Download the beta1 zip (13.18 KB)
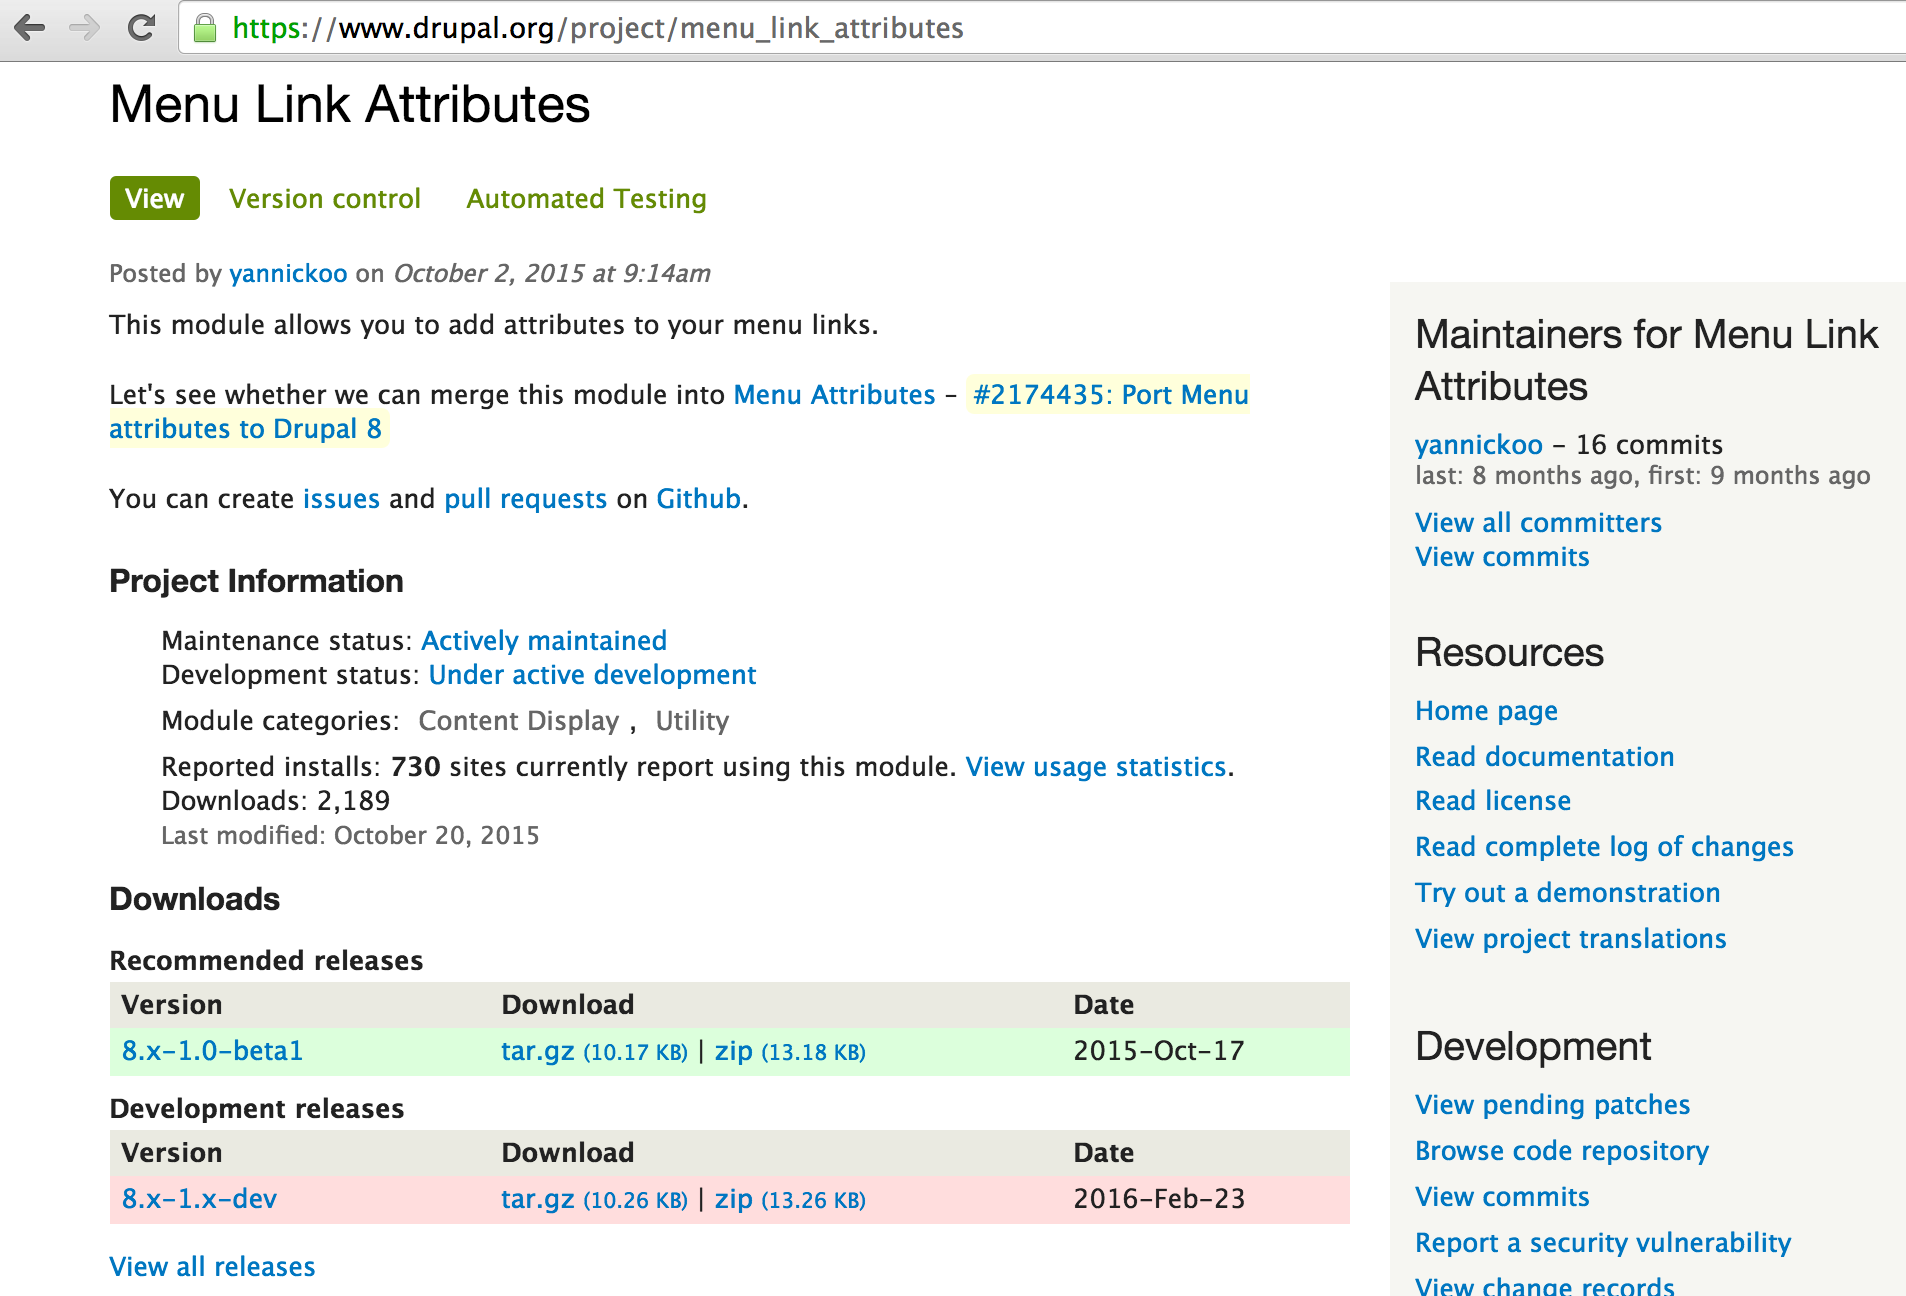This screenshot has height=1296, width=1906. click(x=790, y=1051)
